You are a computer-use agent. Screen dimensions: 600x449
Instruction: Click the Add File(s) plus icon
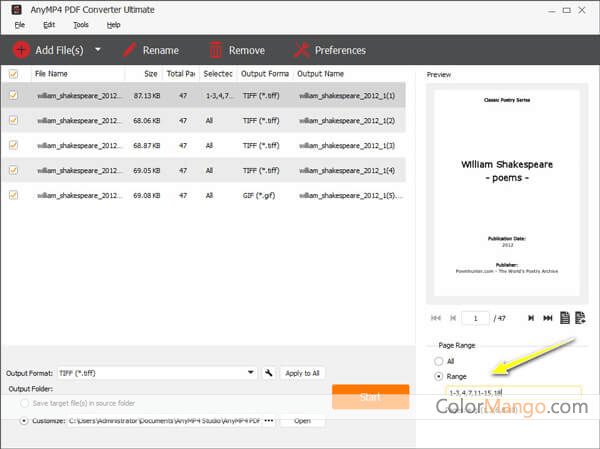(21, 50)
